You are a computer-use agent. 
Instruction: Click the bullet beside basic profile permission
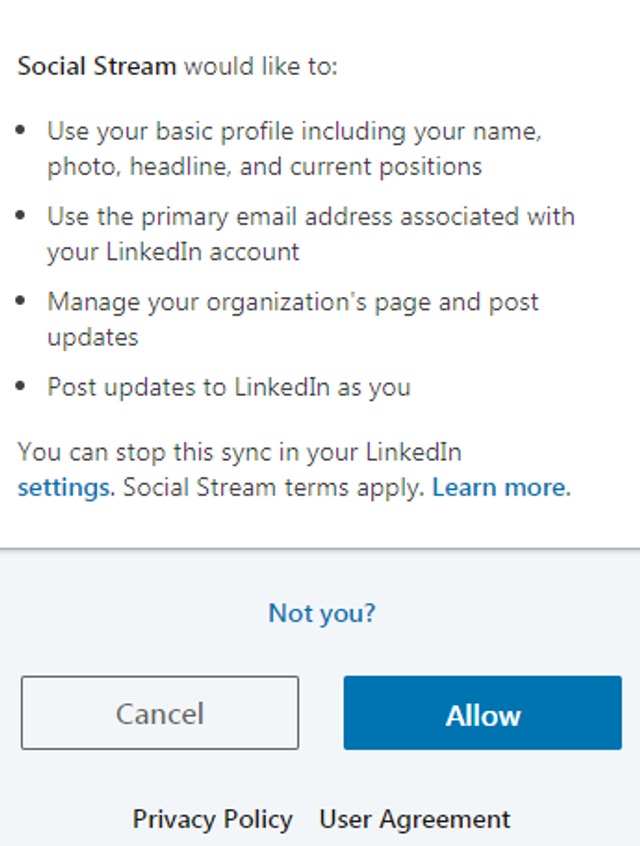[21, 130]
